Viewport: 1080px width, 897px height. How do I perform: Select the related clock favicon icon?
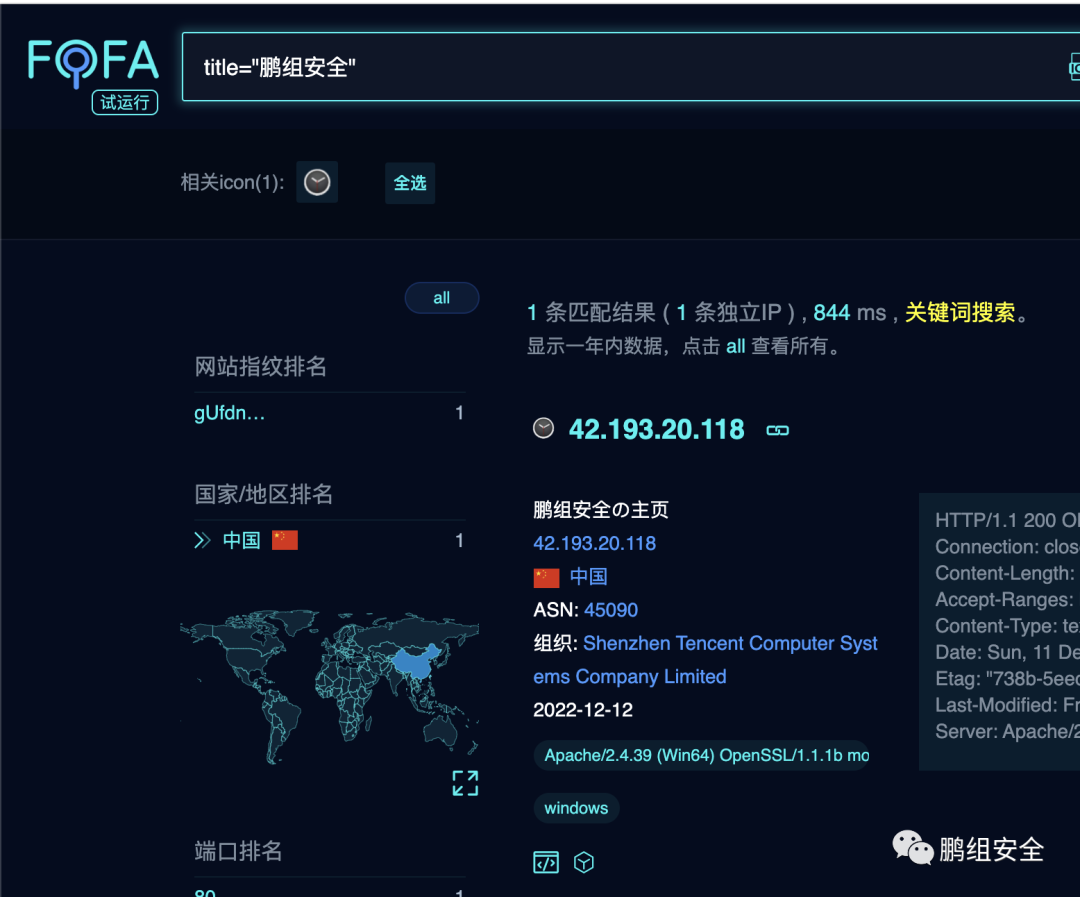(x=317, y=182)
